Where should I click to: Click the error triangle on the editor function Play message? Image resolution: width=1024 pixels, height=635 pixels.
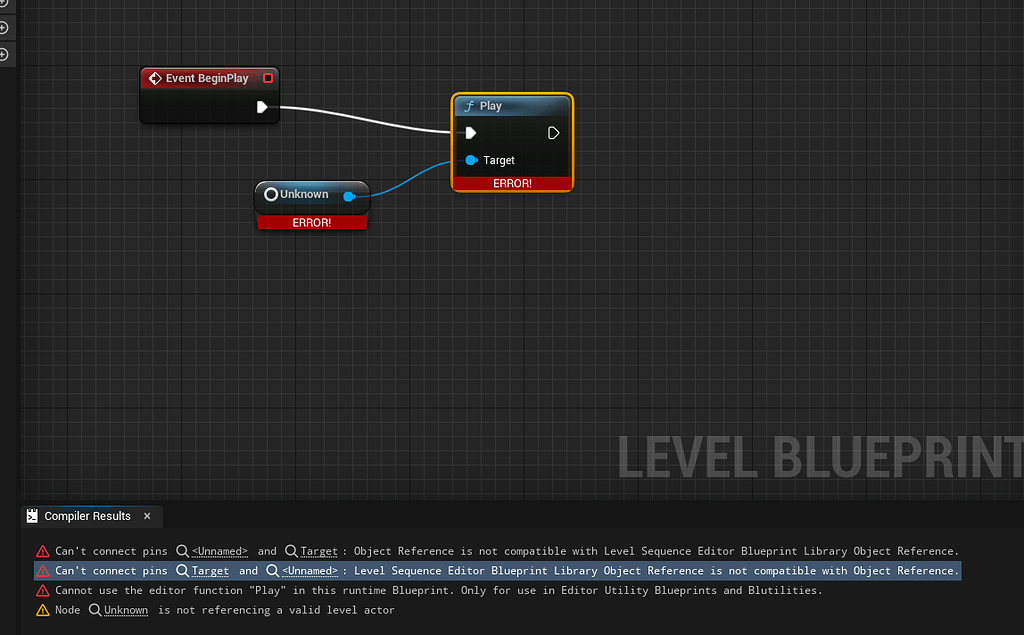point(41,590)
